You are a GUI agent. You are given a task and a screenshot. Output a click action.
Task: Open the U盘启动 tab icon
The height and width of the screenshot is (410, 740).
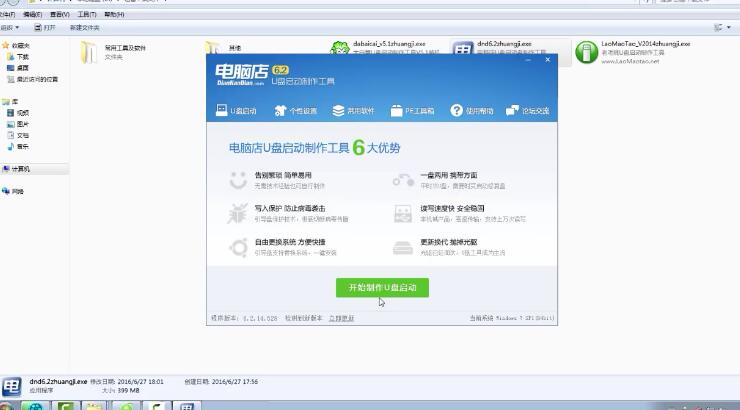(x=221, y=110)
